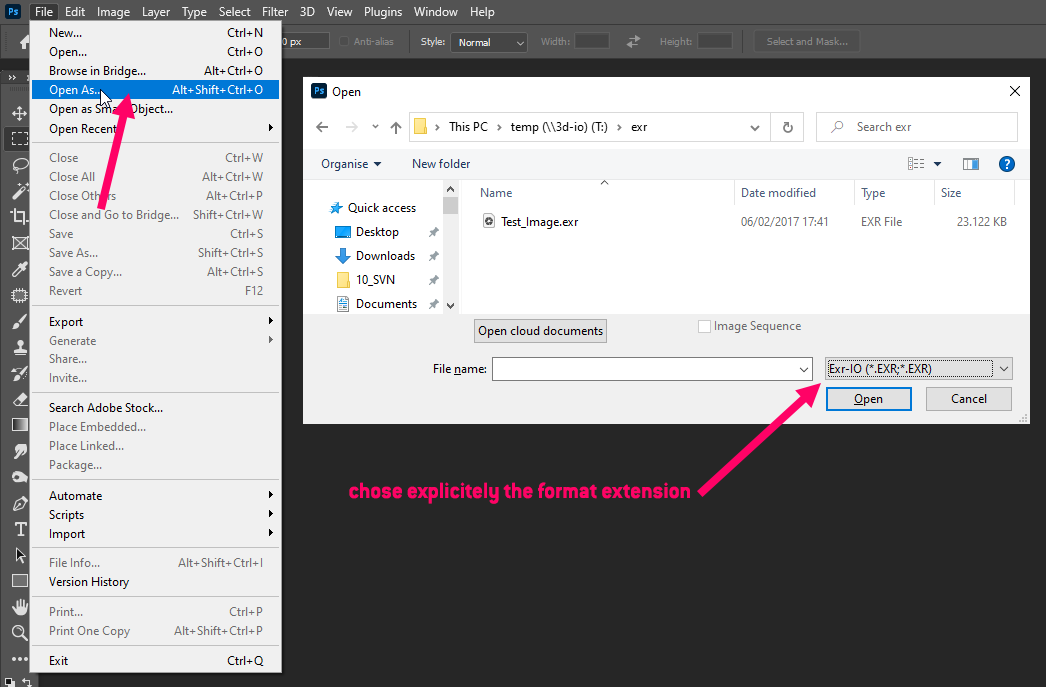Select the Smudge tool
The height and width of the screenshot is (687, 1046).
[x=19, y=451]
